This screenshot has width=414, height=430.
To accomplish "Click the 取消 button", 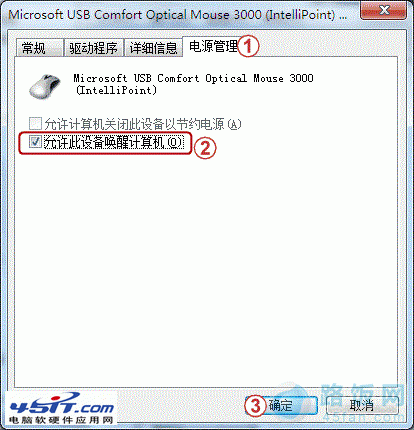I will pyautogui.click(x=362, y=405).
